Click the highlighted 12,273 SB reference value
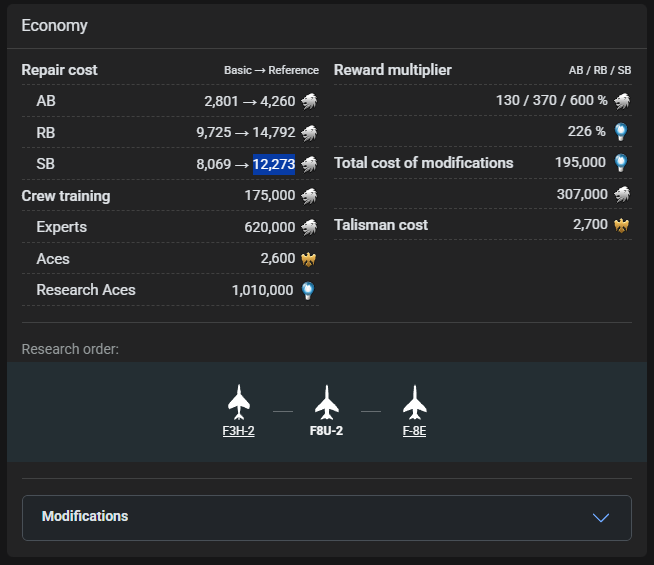654x565 pixels. [274, 164]
